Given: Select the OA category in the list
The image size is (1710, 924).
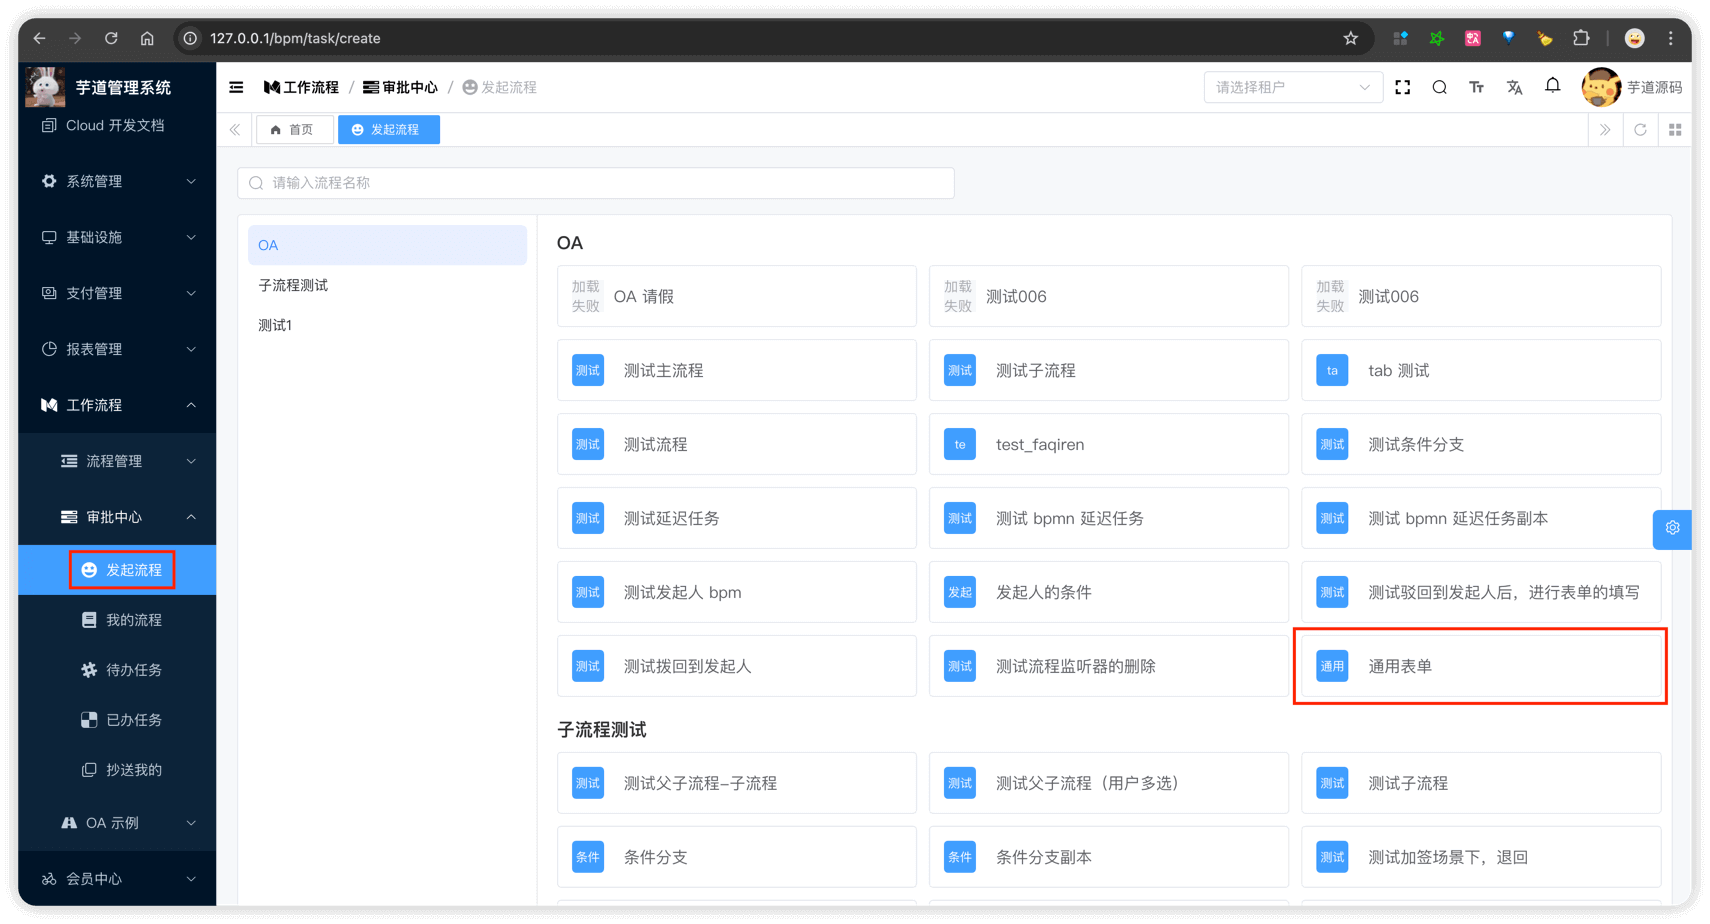Looking at the screenshot, I should click(387, 244).
